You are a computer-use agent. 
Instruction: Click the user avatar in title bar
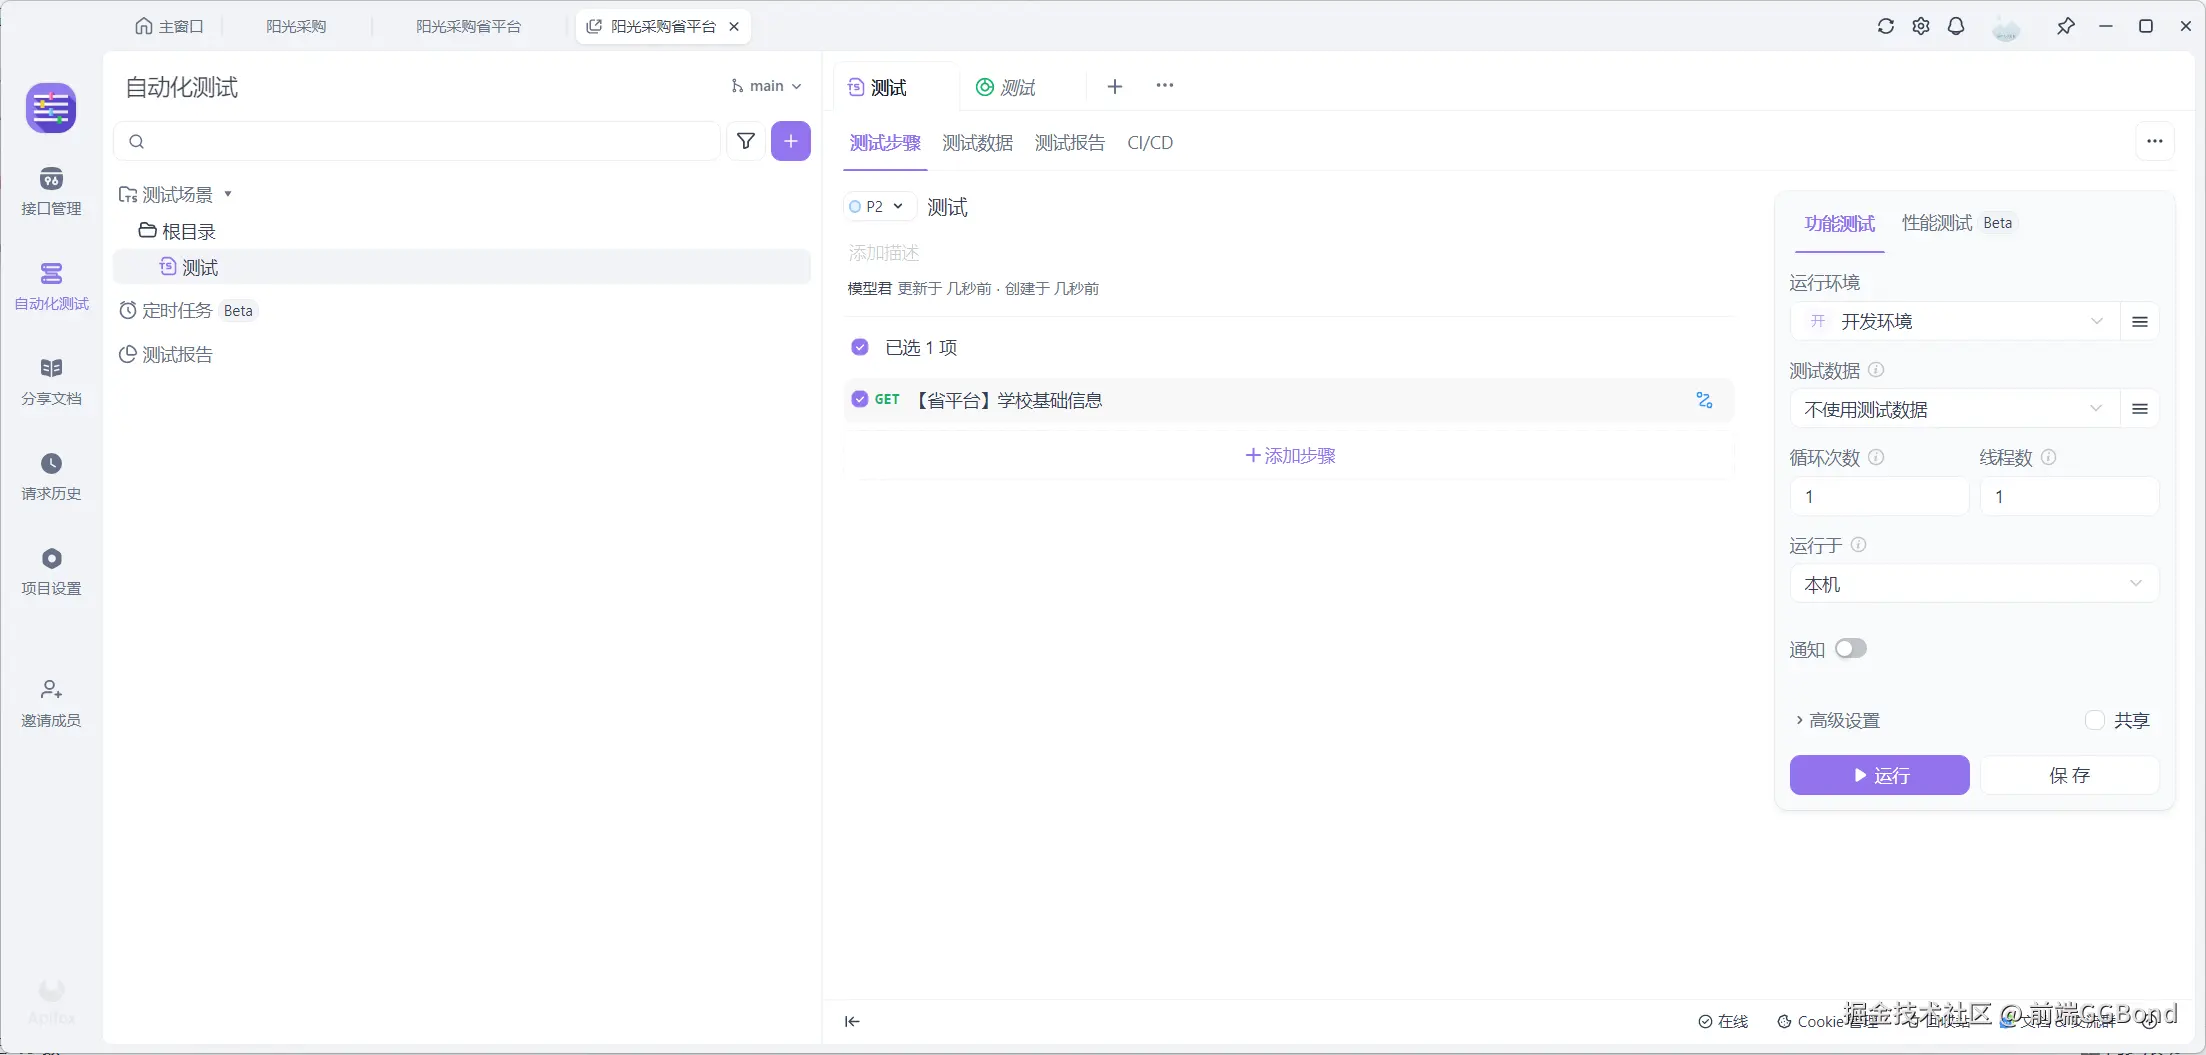pyautogui.click(x=2006, y=27)
